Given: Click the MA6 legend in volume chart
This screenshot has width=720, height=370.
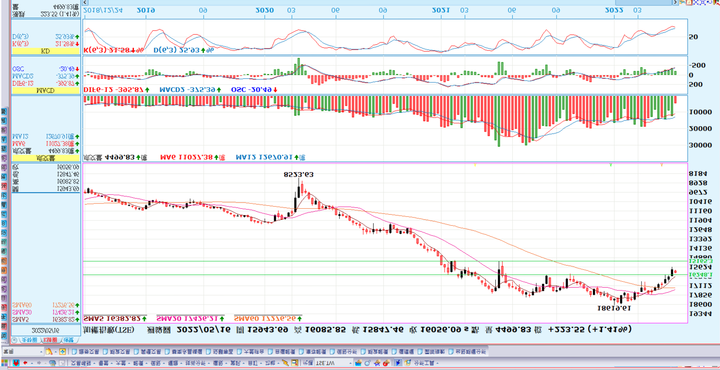Looking at the screenshot, I should tap(192, 157).
